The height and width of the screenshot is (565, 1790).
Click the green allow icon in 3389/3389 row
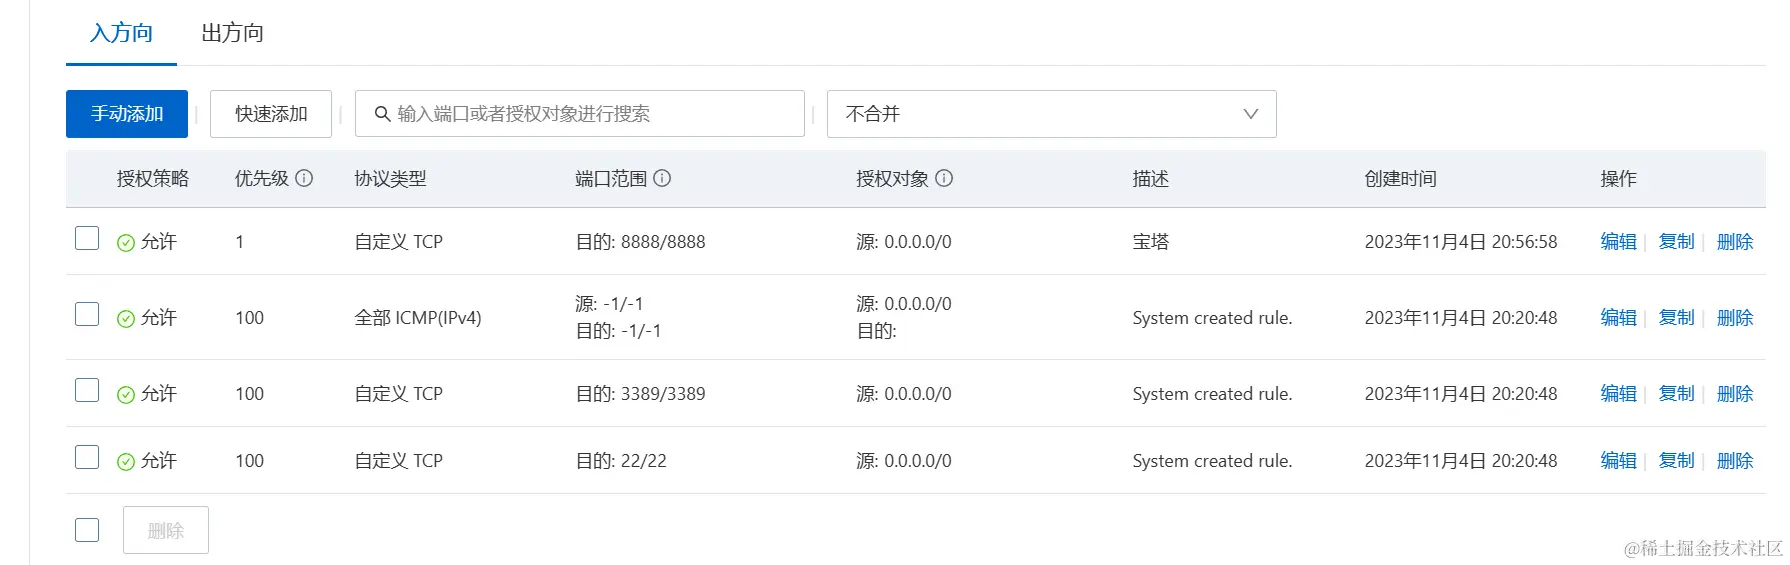(126, 394)
